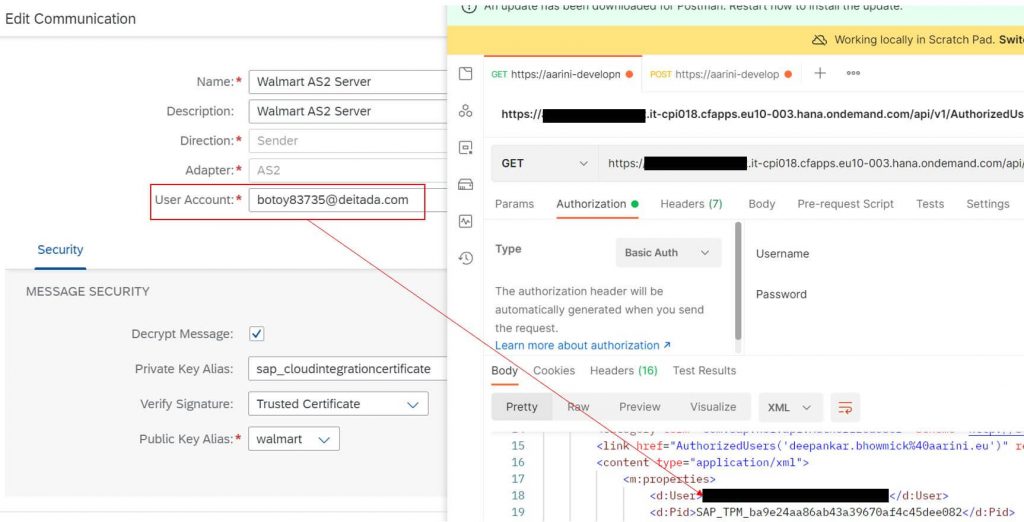Open History icon in Postman sidebar
Viewport: 1024px width, 522px height.
(x=465, y=259)
